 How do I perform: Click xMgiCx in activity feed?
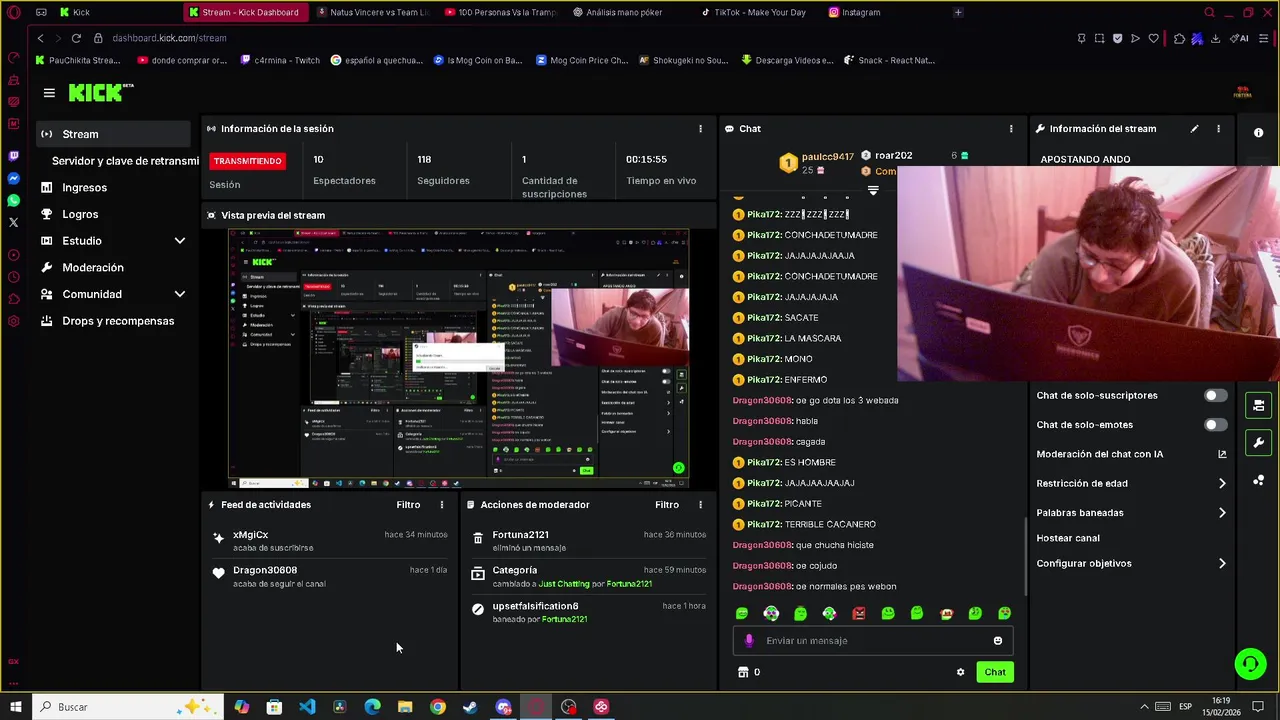tap(250, 535)
